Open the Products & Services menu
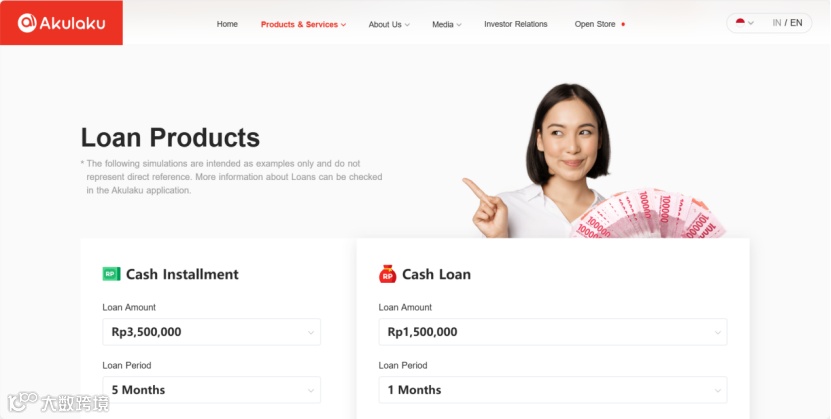Image resolution: width=831 pixels, height=419 pixels. 303,24
